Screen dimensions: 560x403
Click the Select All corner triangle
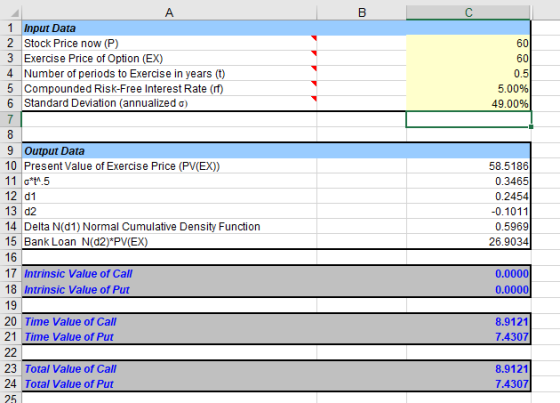(x=15, y=14)
